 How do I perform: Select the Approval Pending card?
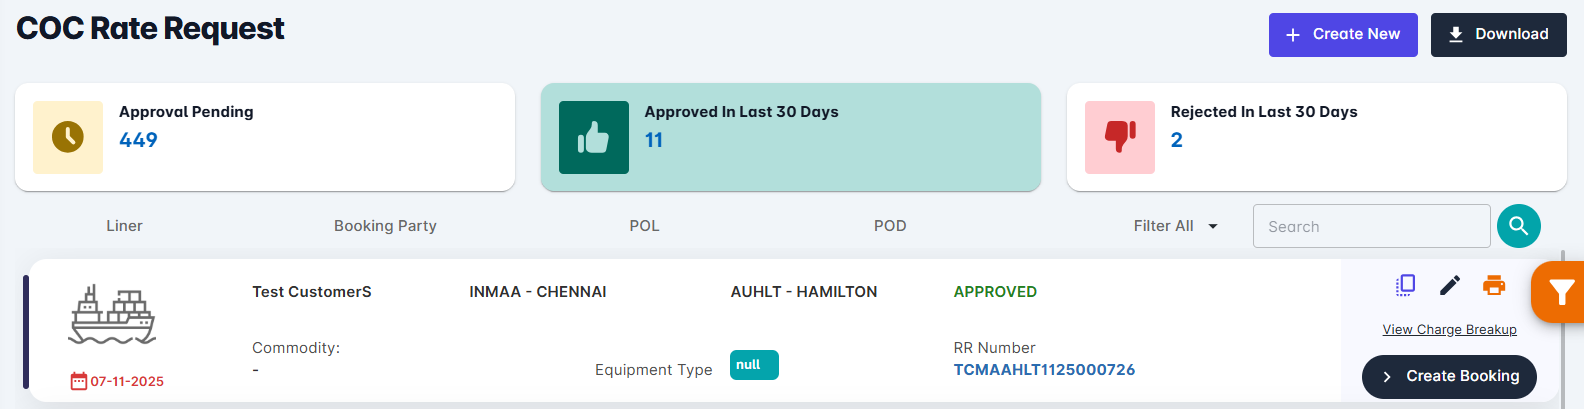click(264, 137)
